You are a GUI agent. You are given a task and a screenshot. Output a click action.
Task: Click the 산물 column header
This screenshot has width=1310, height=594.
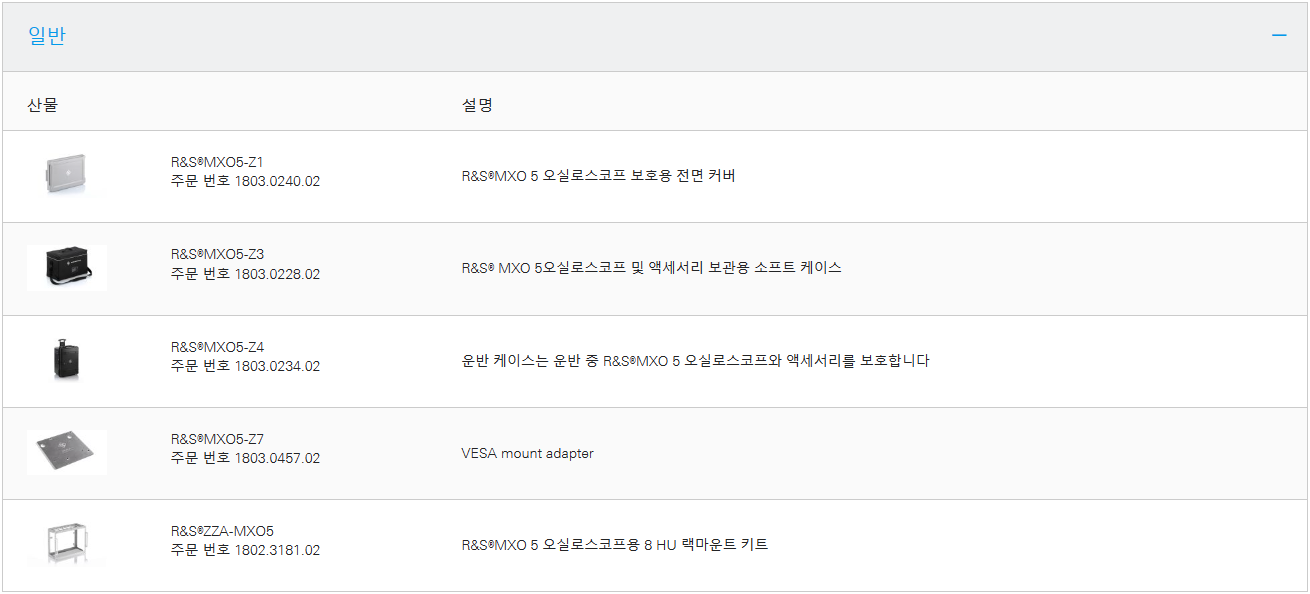click(42, 104)
